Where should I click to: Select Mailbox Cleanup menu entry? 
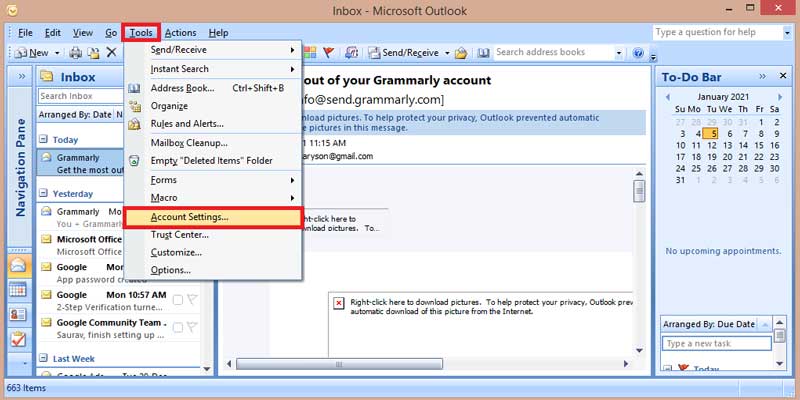tap(213, 143)
